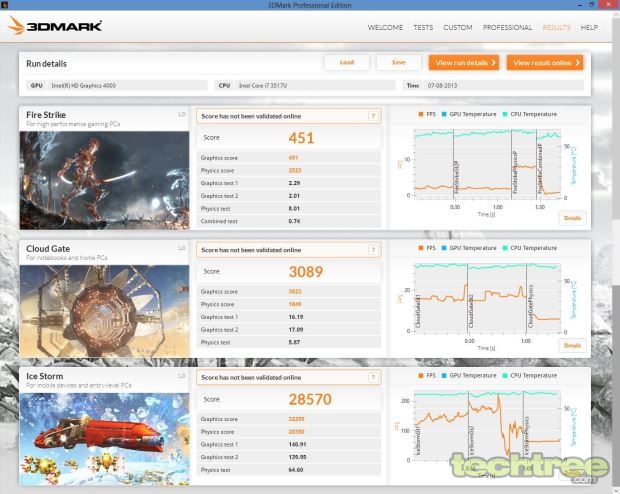Click the Cloud Gate scene thumbnail
The image size is (620, 494).
104,311
